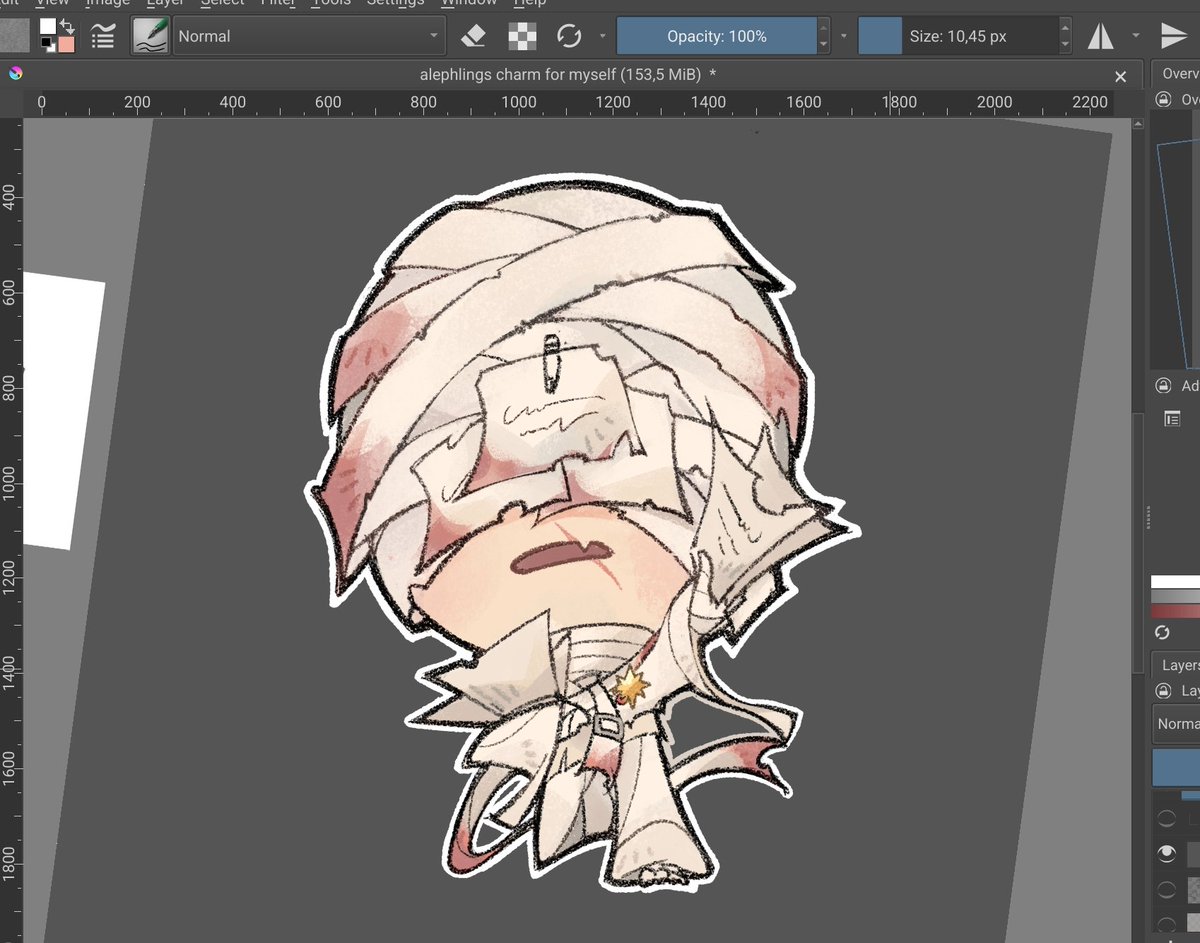Expand the arrow next to reload preset
The width and height of the screenshot is (1200, 943).
(x=602, y=36)
